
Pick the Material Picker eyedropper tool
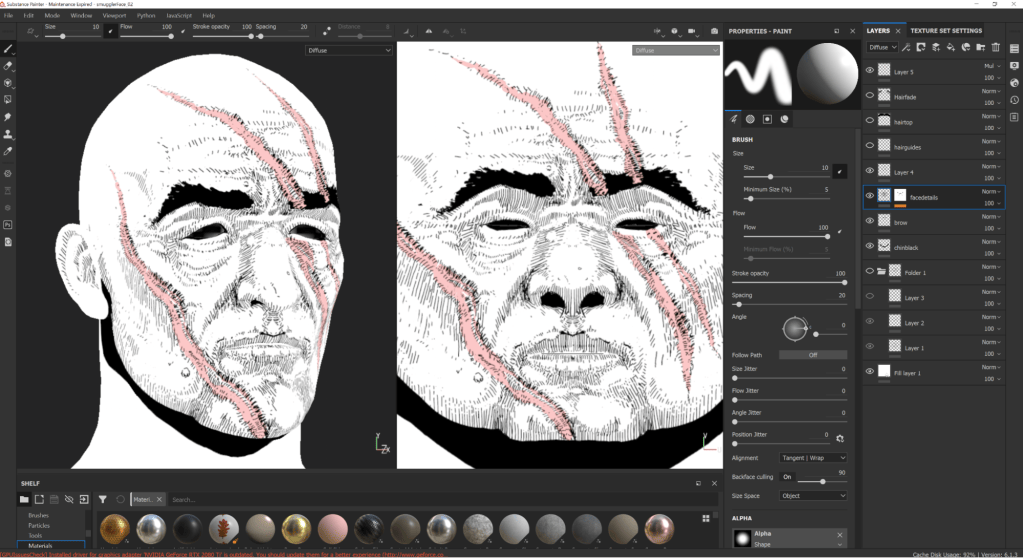8,151
